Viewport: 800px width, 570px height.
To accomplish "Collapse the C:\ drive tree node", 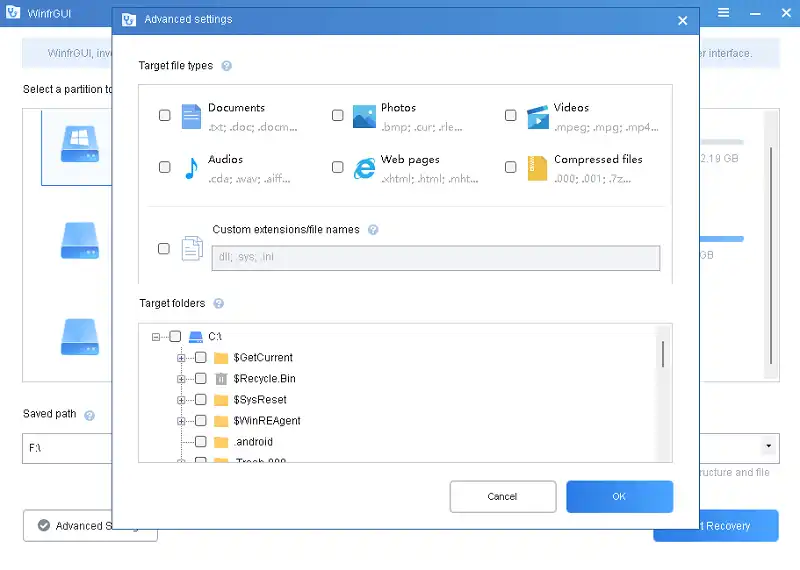I will point(156,337).
